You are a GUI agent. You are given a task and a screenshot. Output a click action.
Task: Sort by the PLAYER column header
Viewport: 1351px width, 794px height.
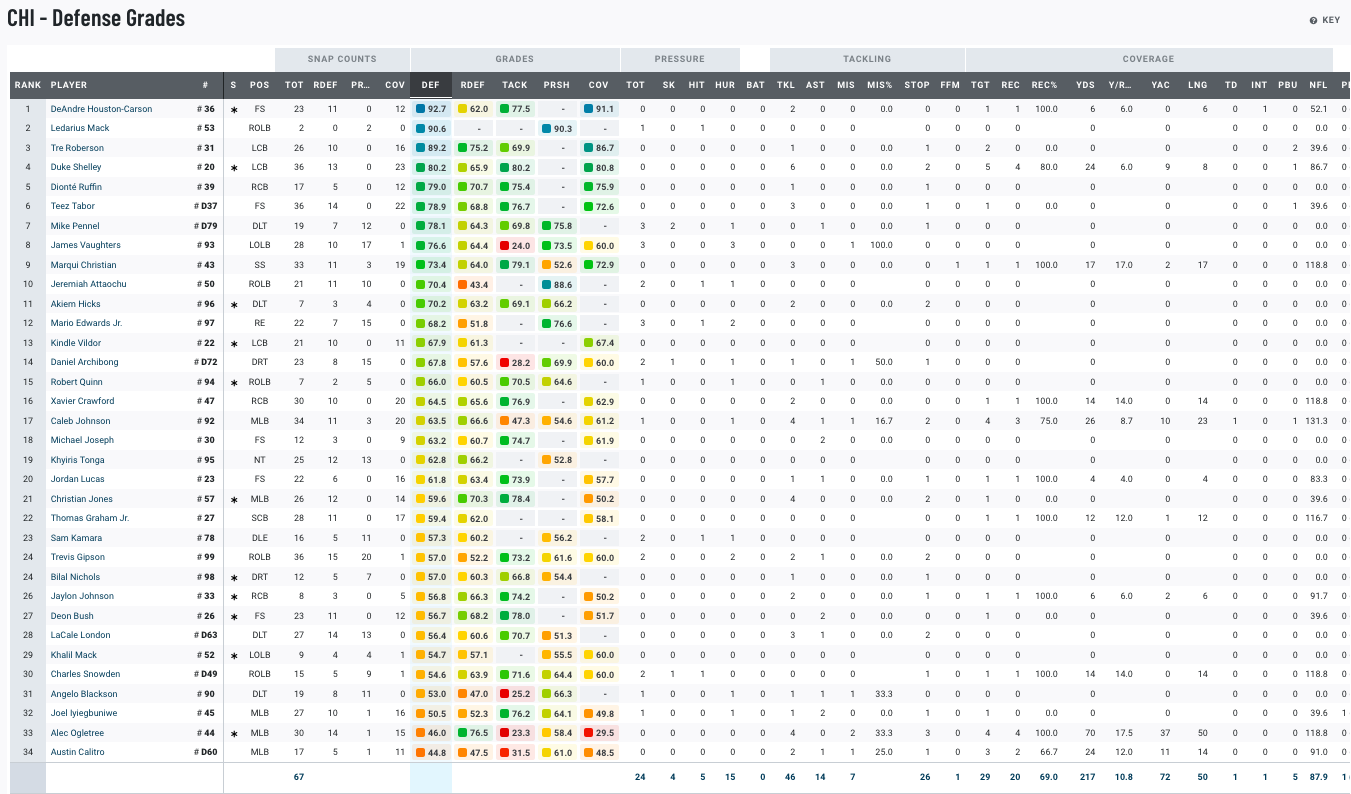(x=69, y=85)
